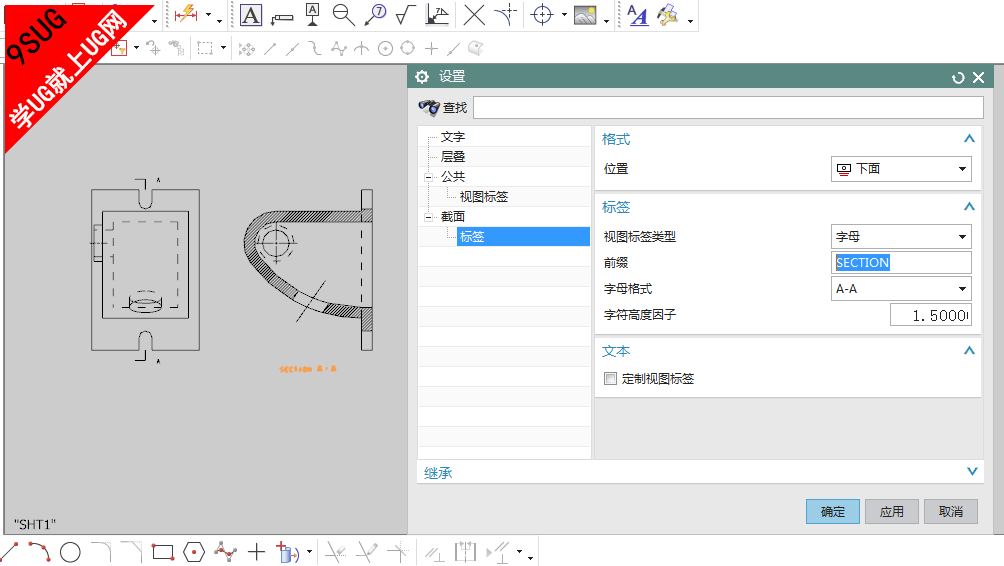
Task: Open the 位置 position dropdown
Action: 901,169
